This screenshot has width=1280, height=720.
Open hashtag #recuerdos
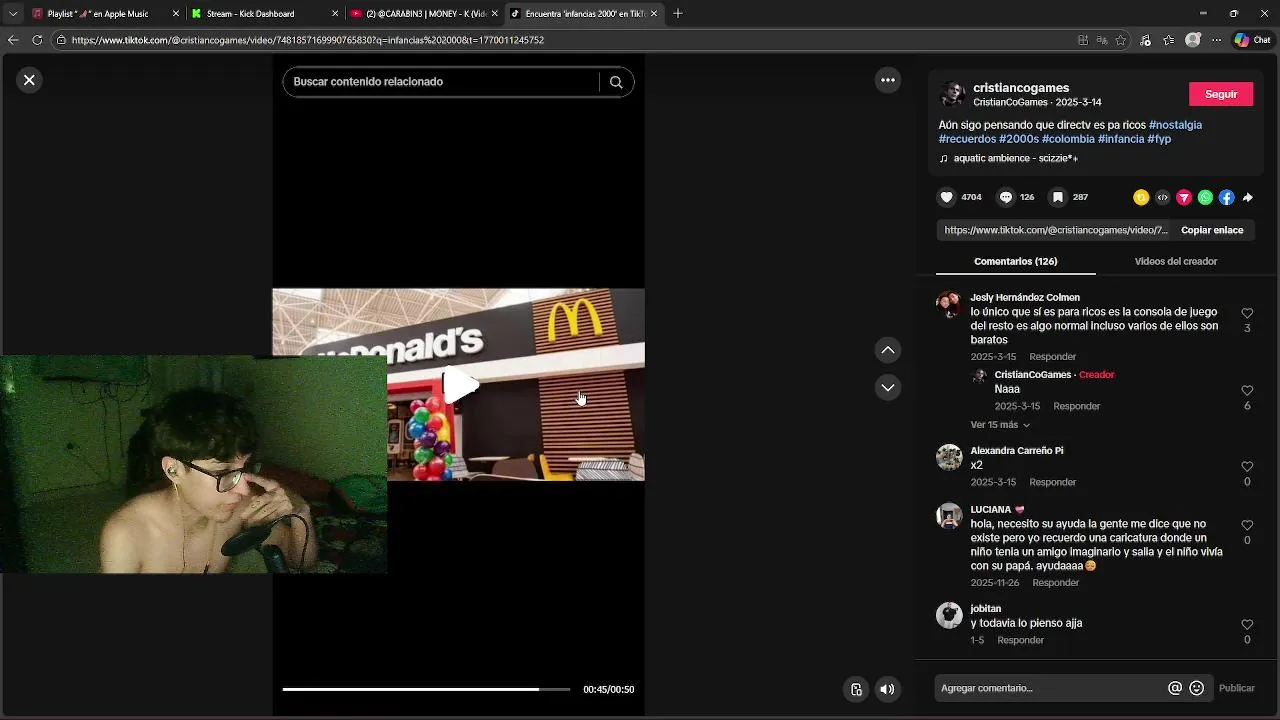pos(967,139)
